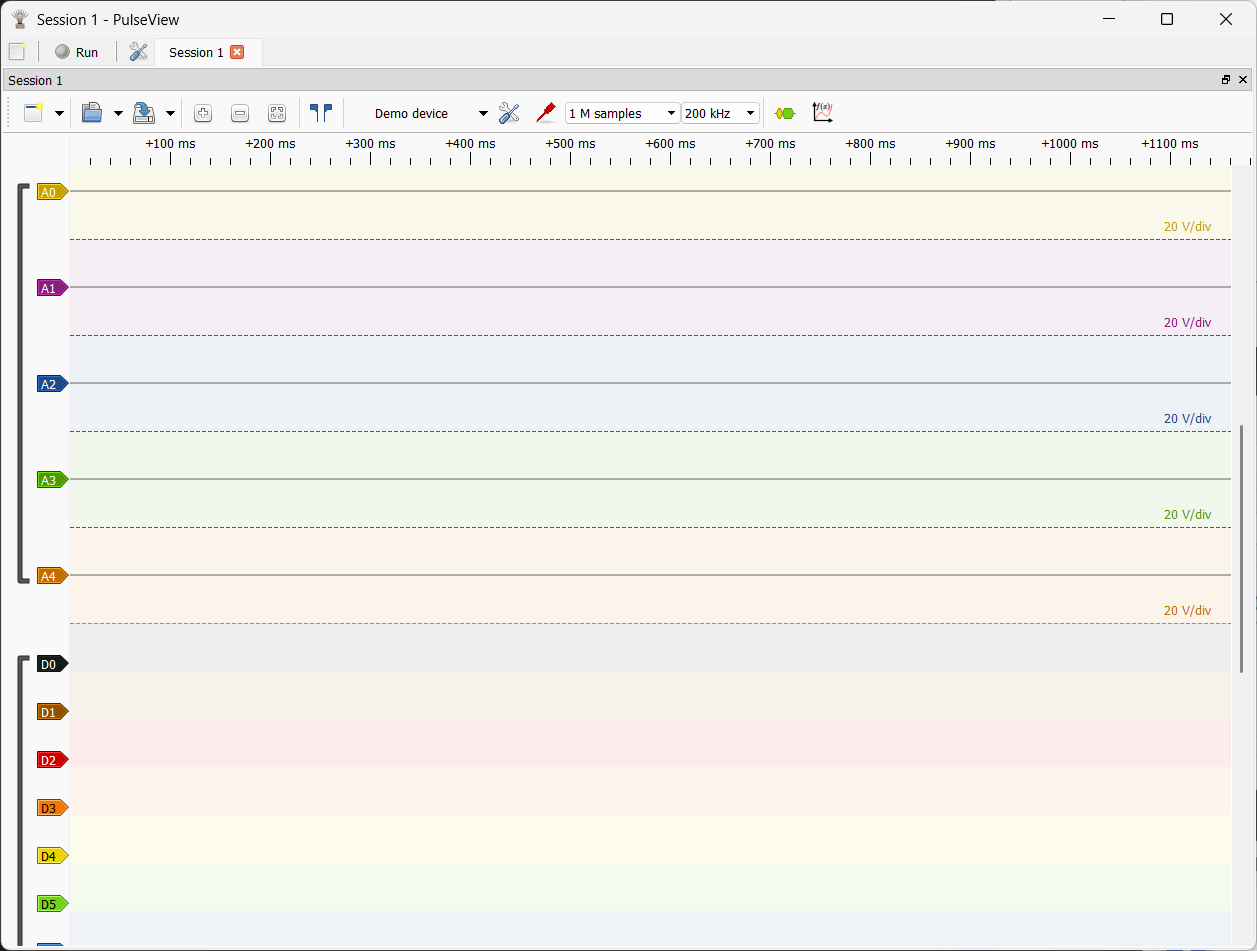Click the A3 channel color tag
1257x951 pixels.
pos(51,480)
